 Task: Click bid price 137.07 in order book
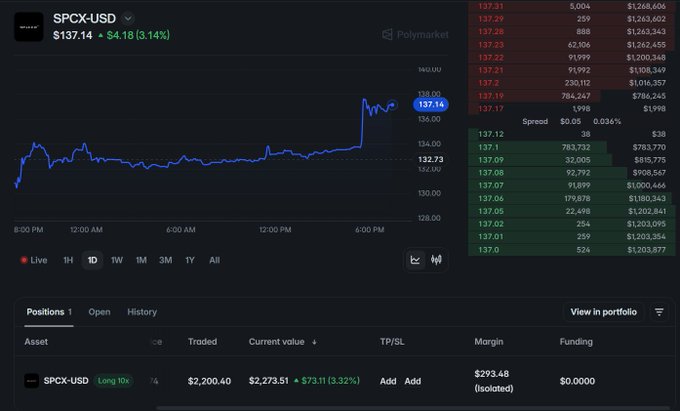[490, 186]
